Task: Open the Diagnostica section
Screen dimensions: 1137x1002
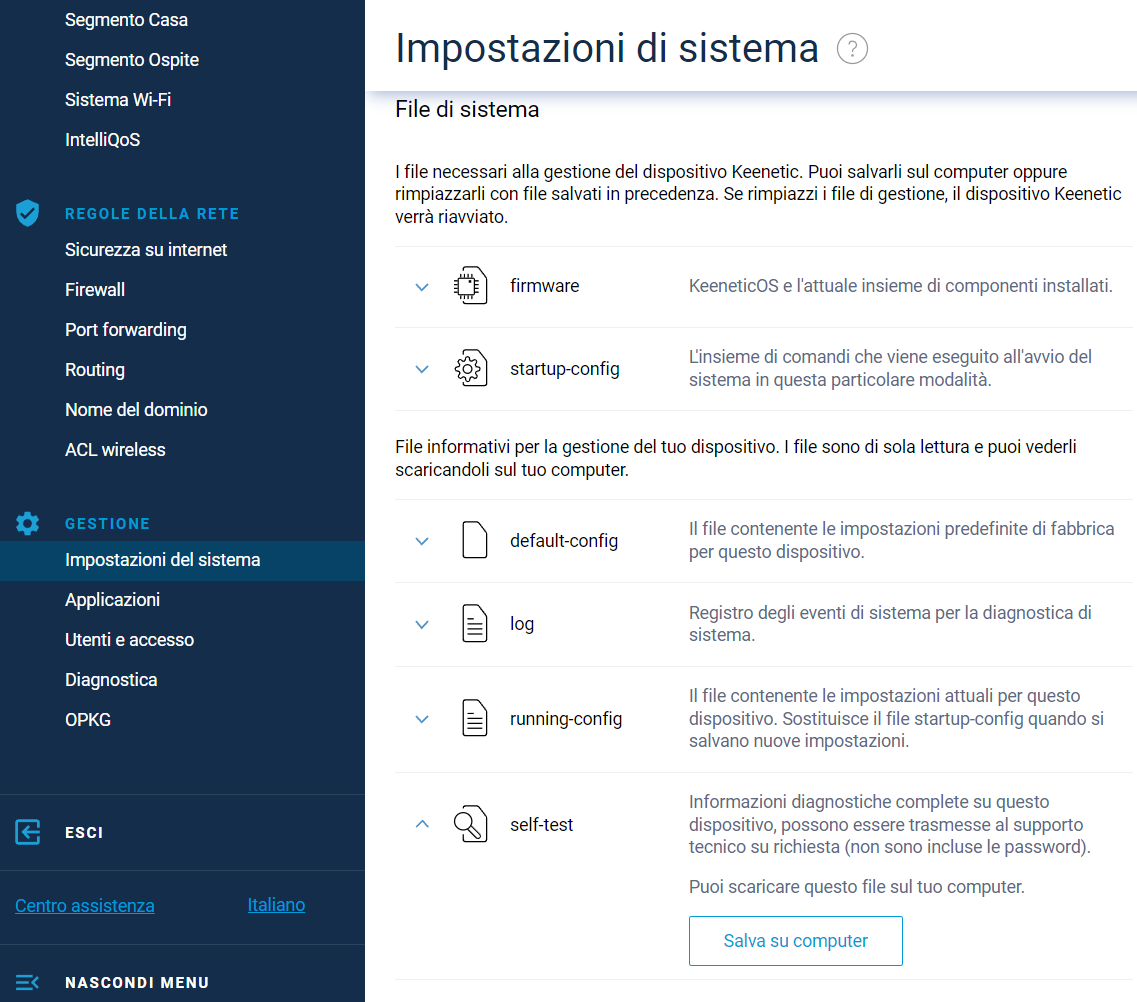Action: 111,680
